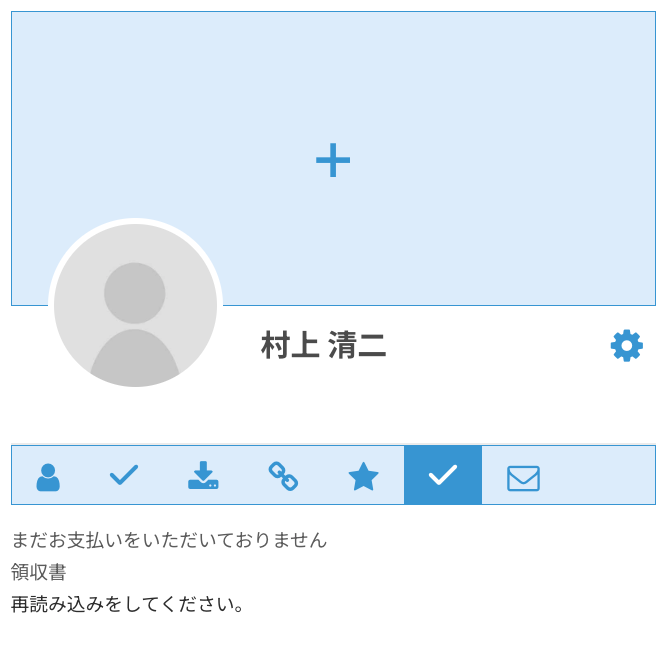Click the user name 村上 清二
Viewport: 670px width, 646px height.
tap(323, 345)
